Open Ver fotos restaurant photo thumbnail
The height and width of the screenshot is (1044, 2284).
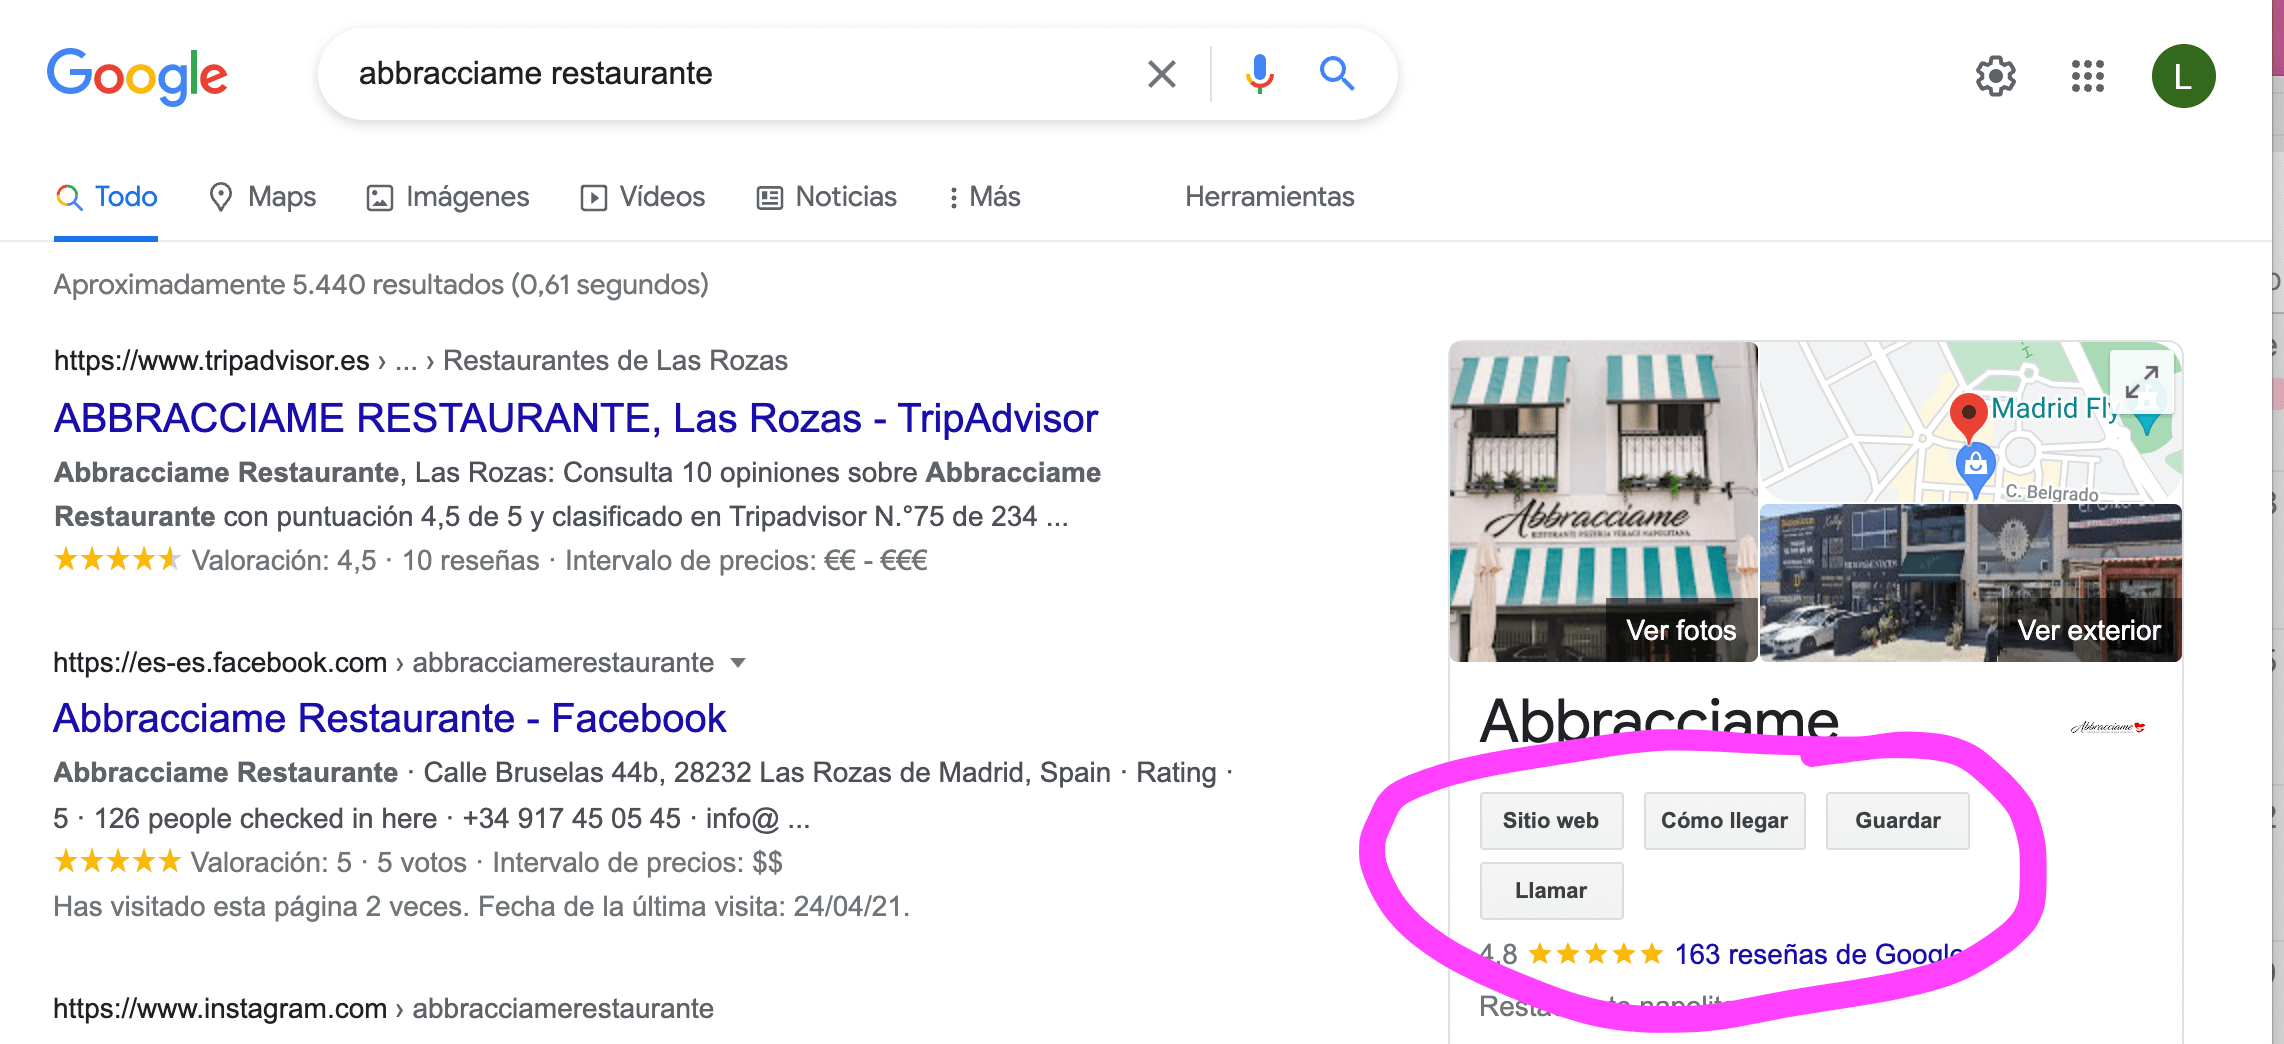1603,502
